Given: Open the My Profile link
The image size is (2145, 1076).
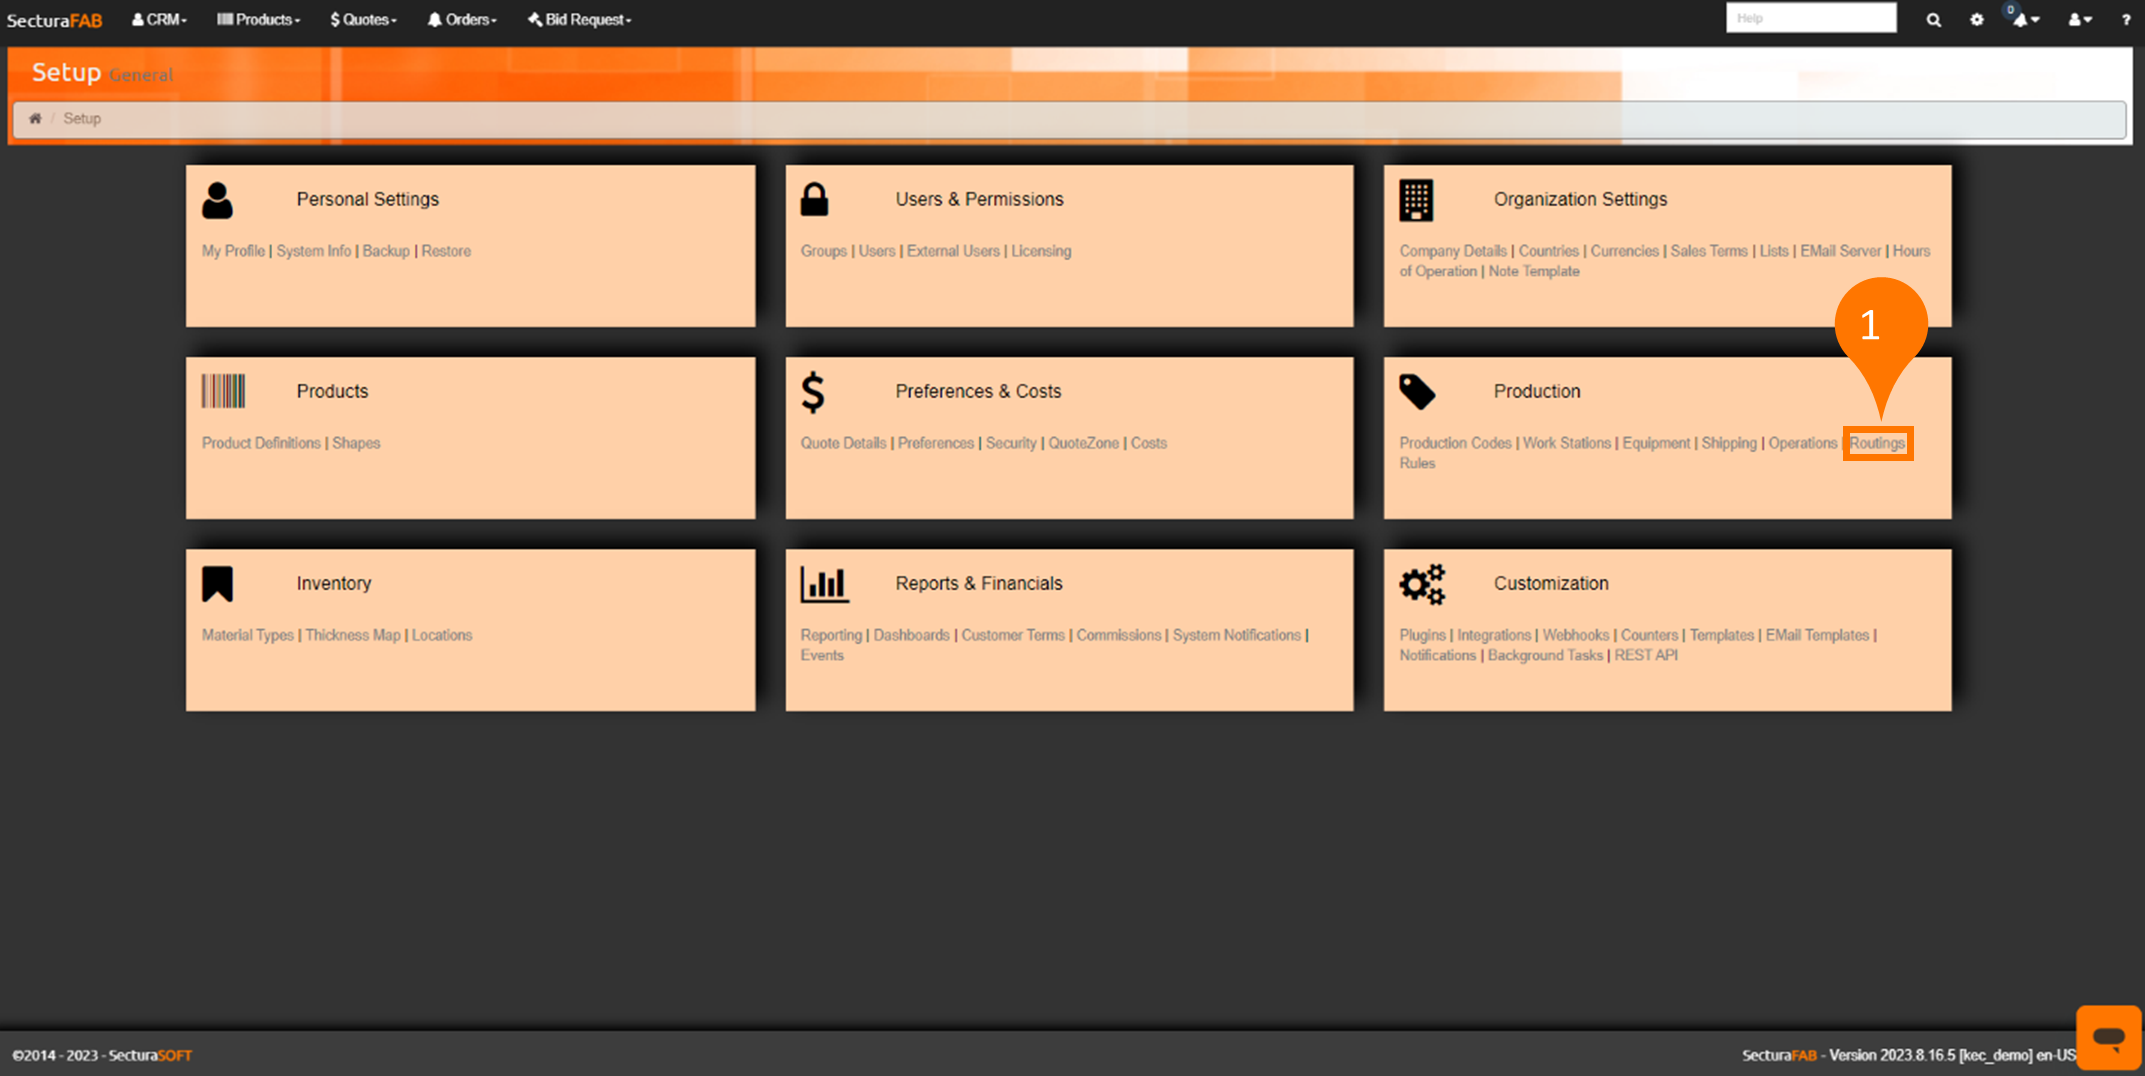Looking at the screenshot, I should pyautogui.click(x=233, y=251).
